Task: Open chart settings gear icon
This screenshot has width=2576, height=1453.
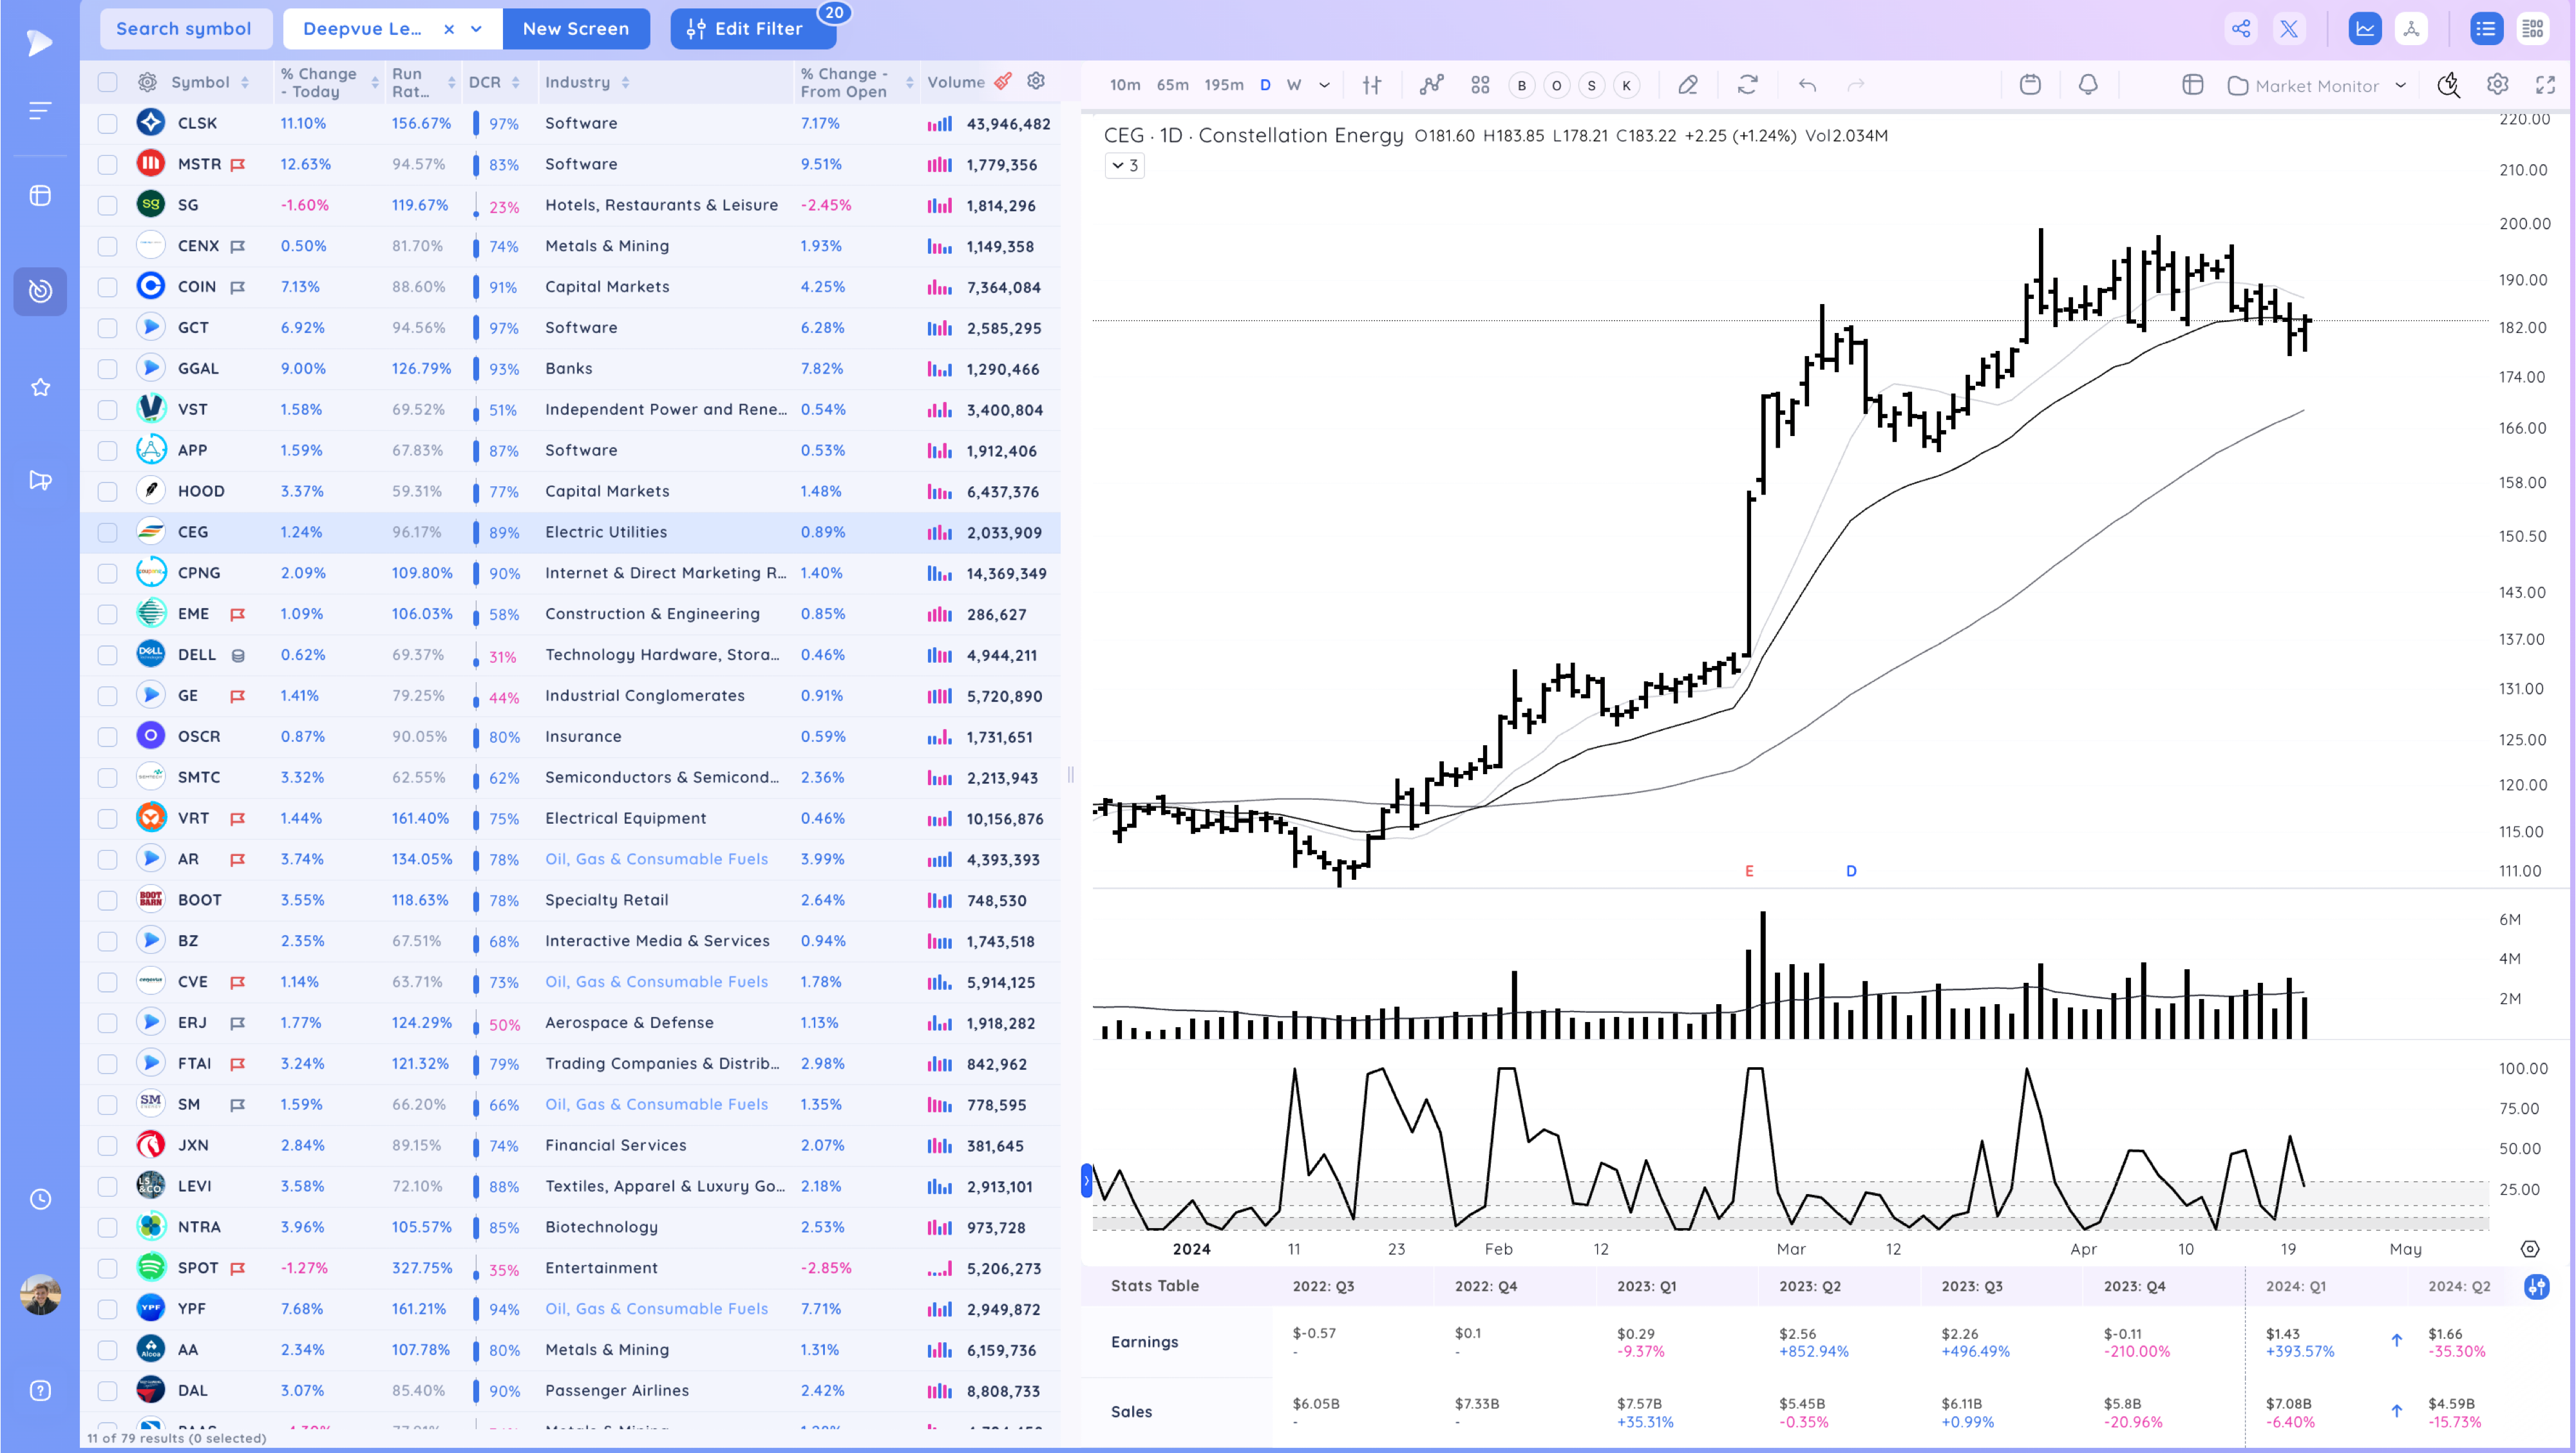Action: (2497, 85)
